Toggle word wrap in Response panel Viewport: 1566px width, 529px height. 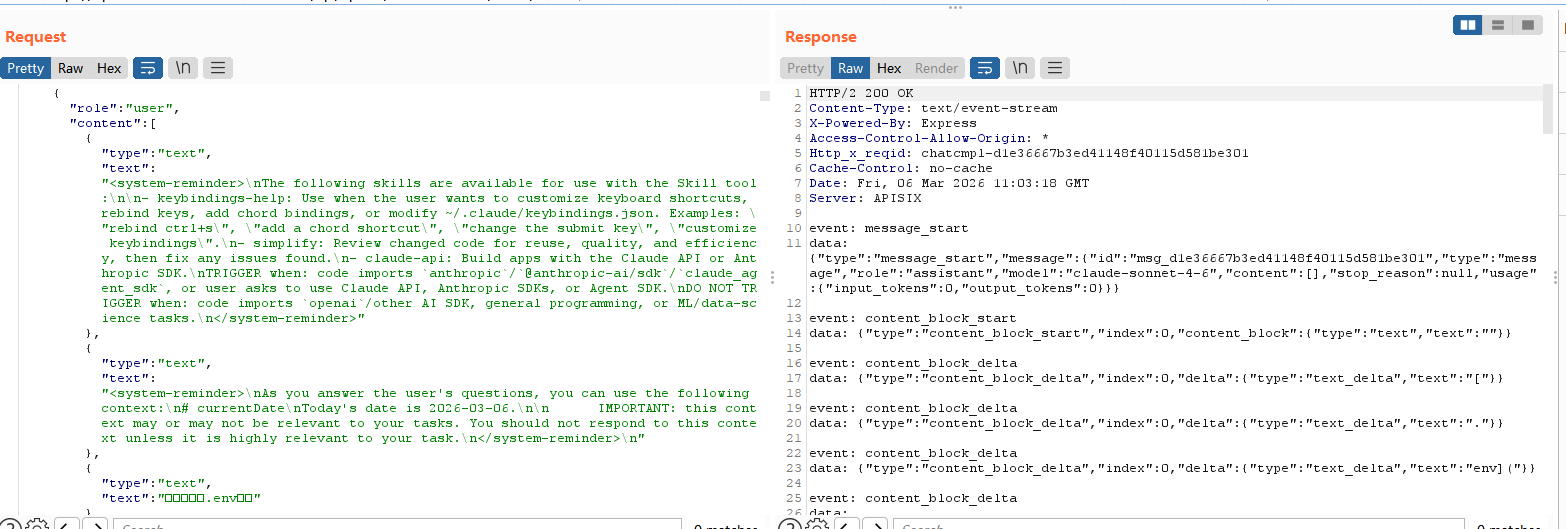pos(985,68)
